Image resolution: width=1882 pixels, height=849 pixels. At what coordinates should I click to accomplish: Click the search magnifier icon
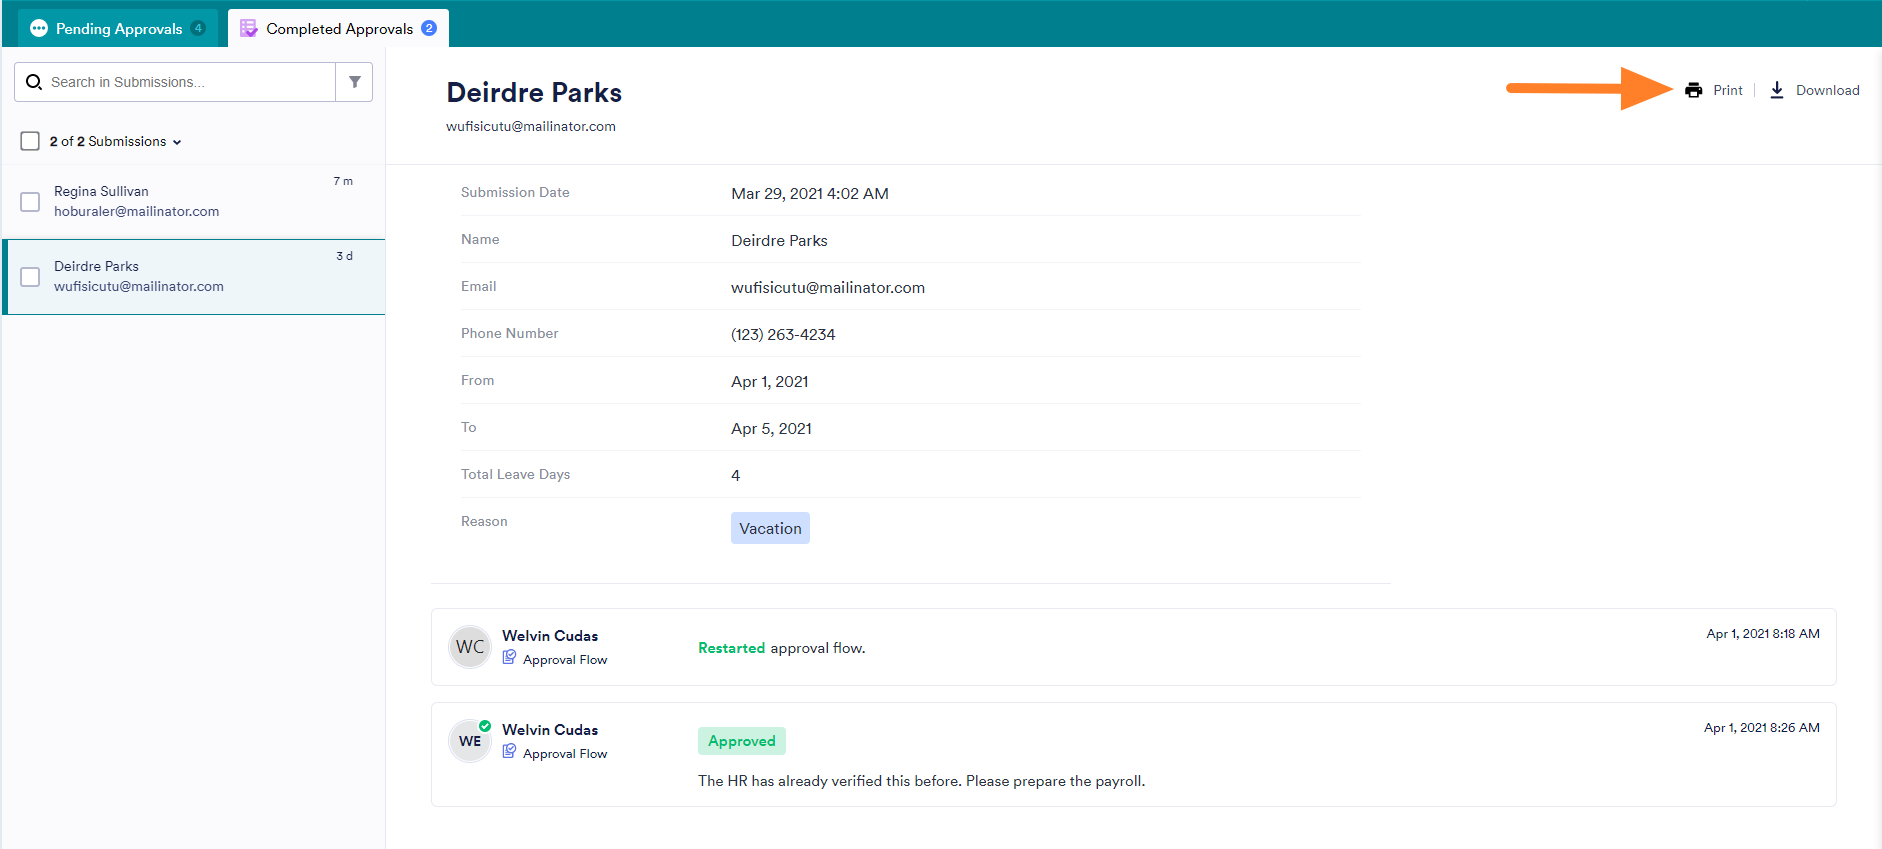click(34, 82)
